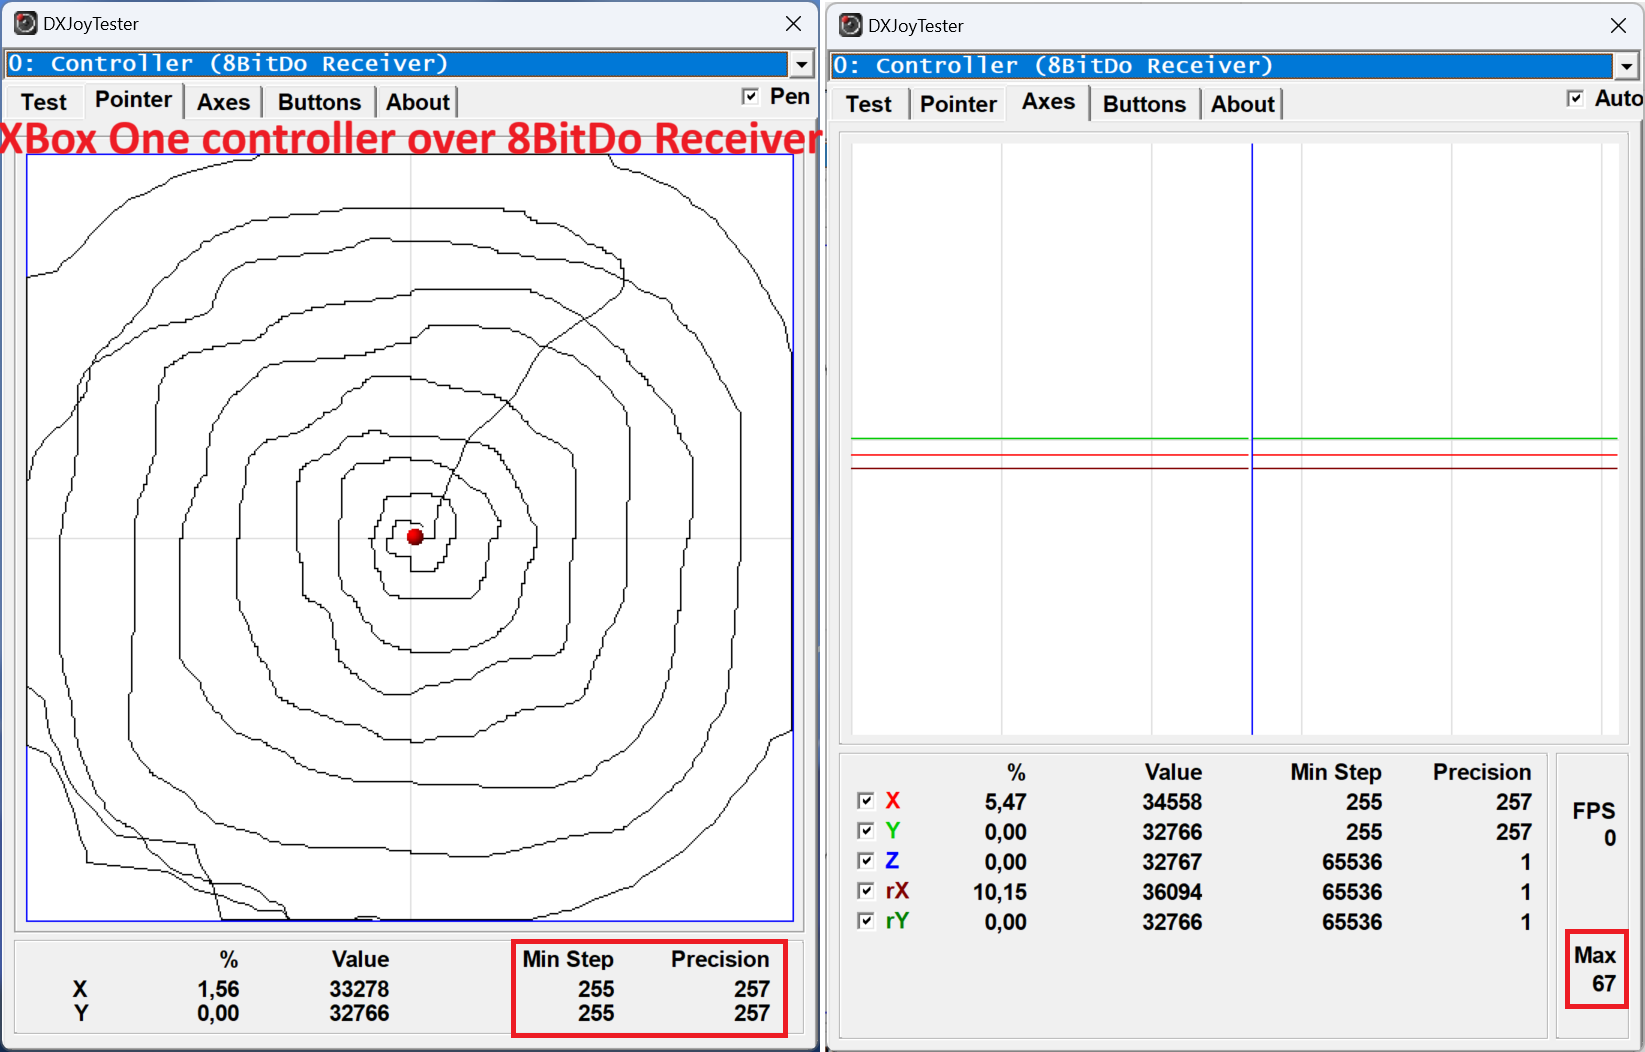This screenshot has height=1052, width=1645.
Task: Open the Axes tab in the Pointer window
Action: point(223,102)
